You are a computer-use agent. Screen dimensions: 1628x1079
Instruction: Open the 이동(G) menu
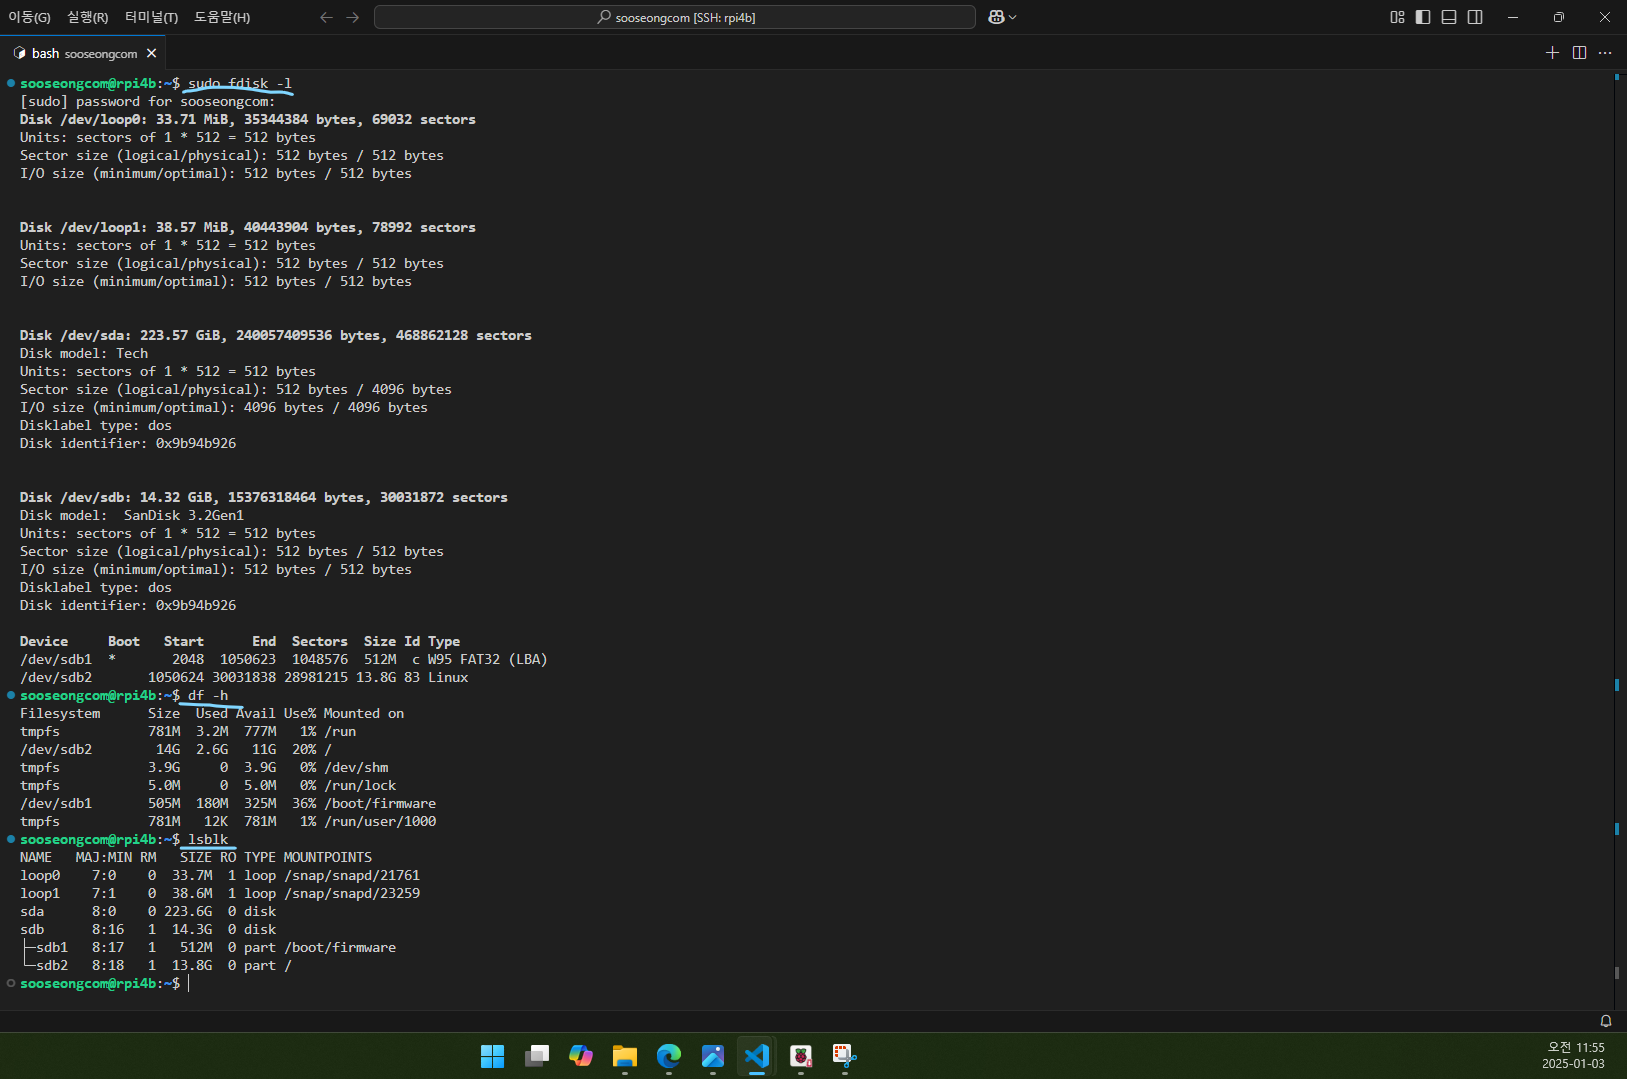(x=29, y=17)
